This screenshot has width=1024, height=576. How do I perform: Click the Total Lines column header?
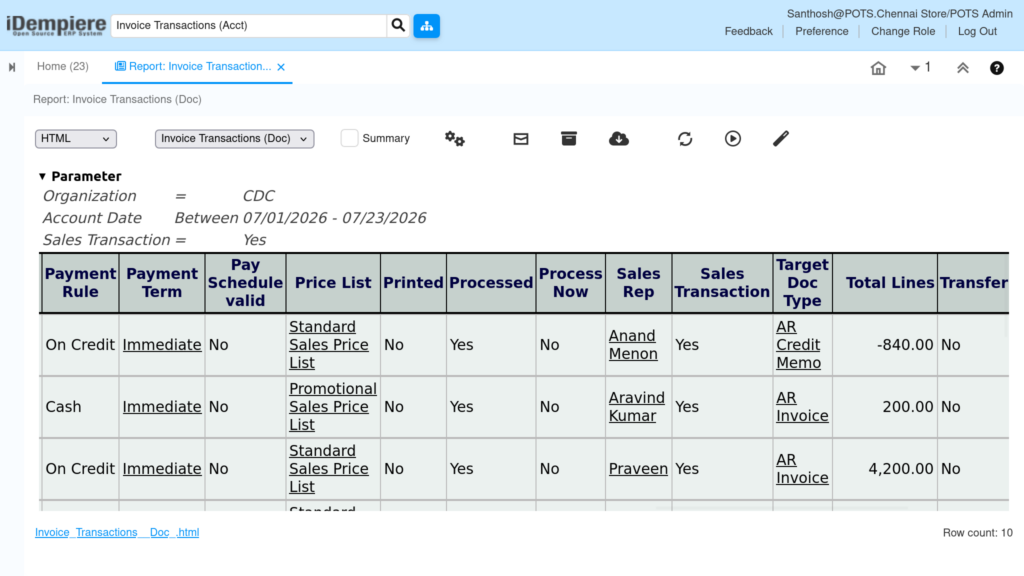886,283
